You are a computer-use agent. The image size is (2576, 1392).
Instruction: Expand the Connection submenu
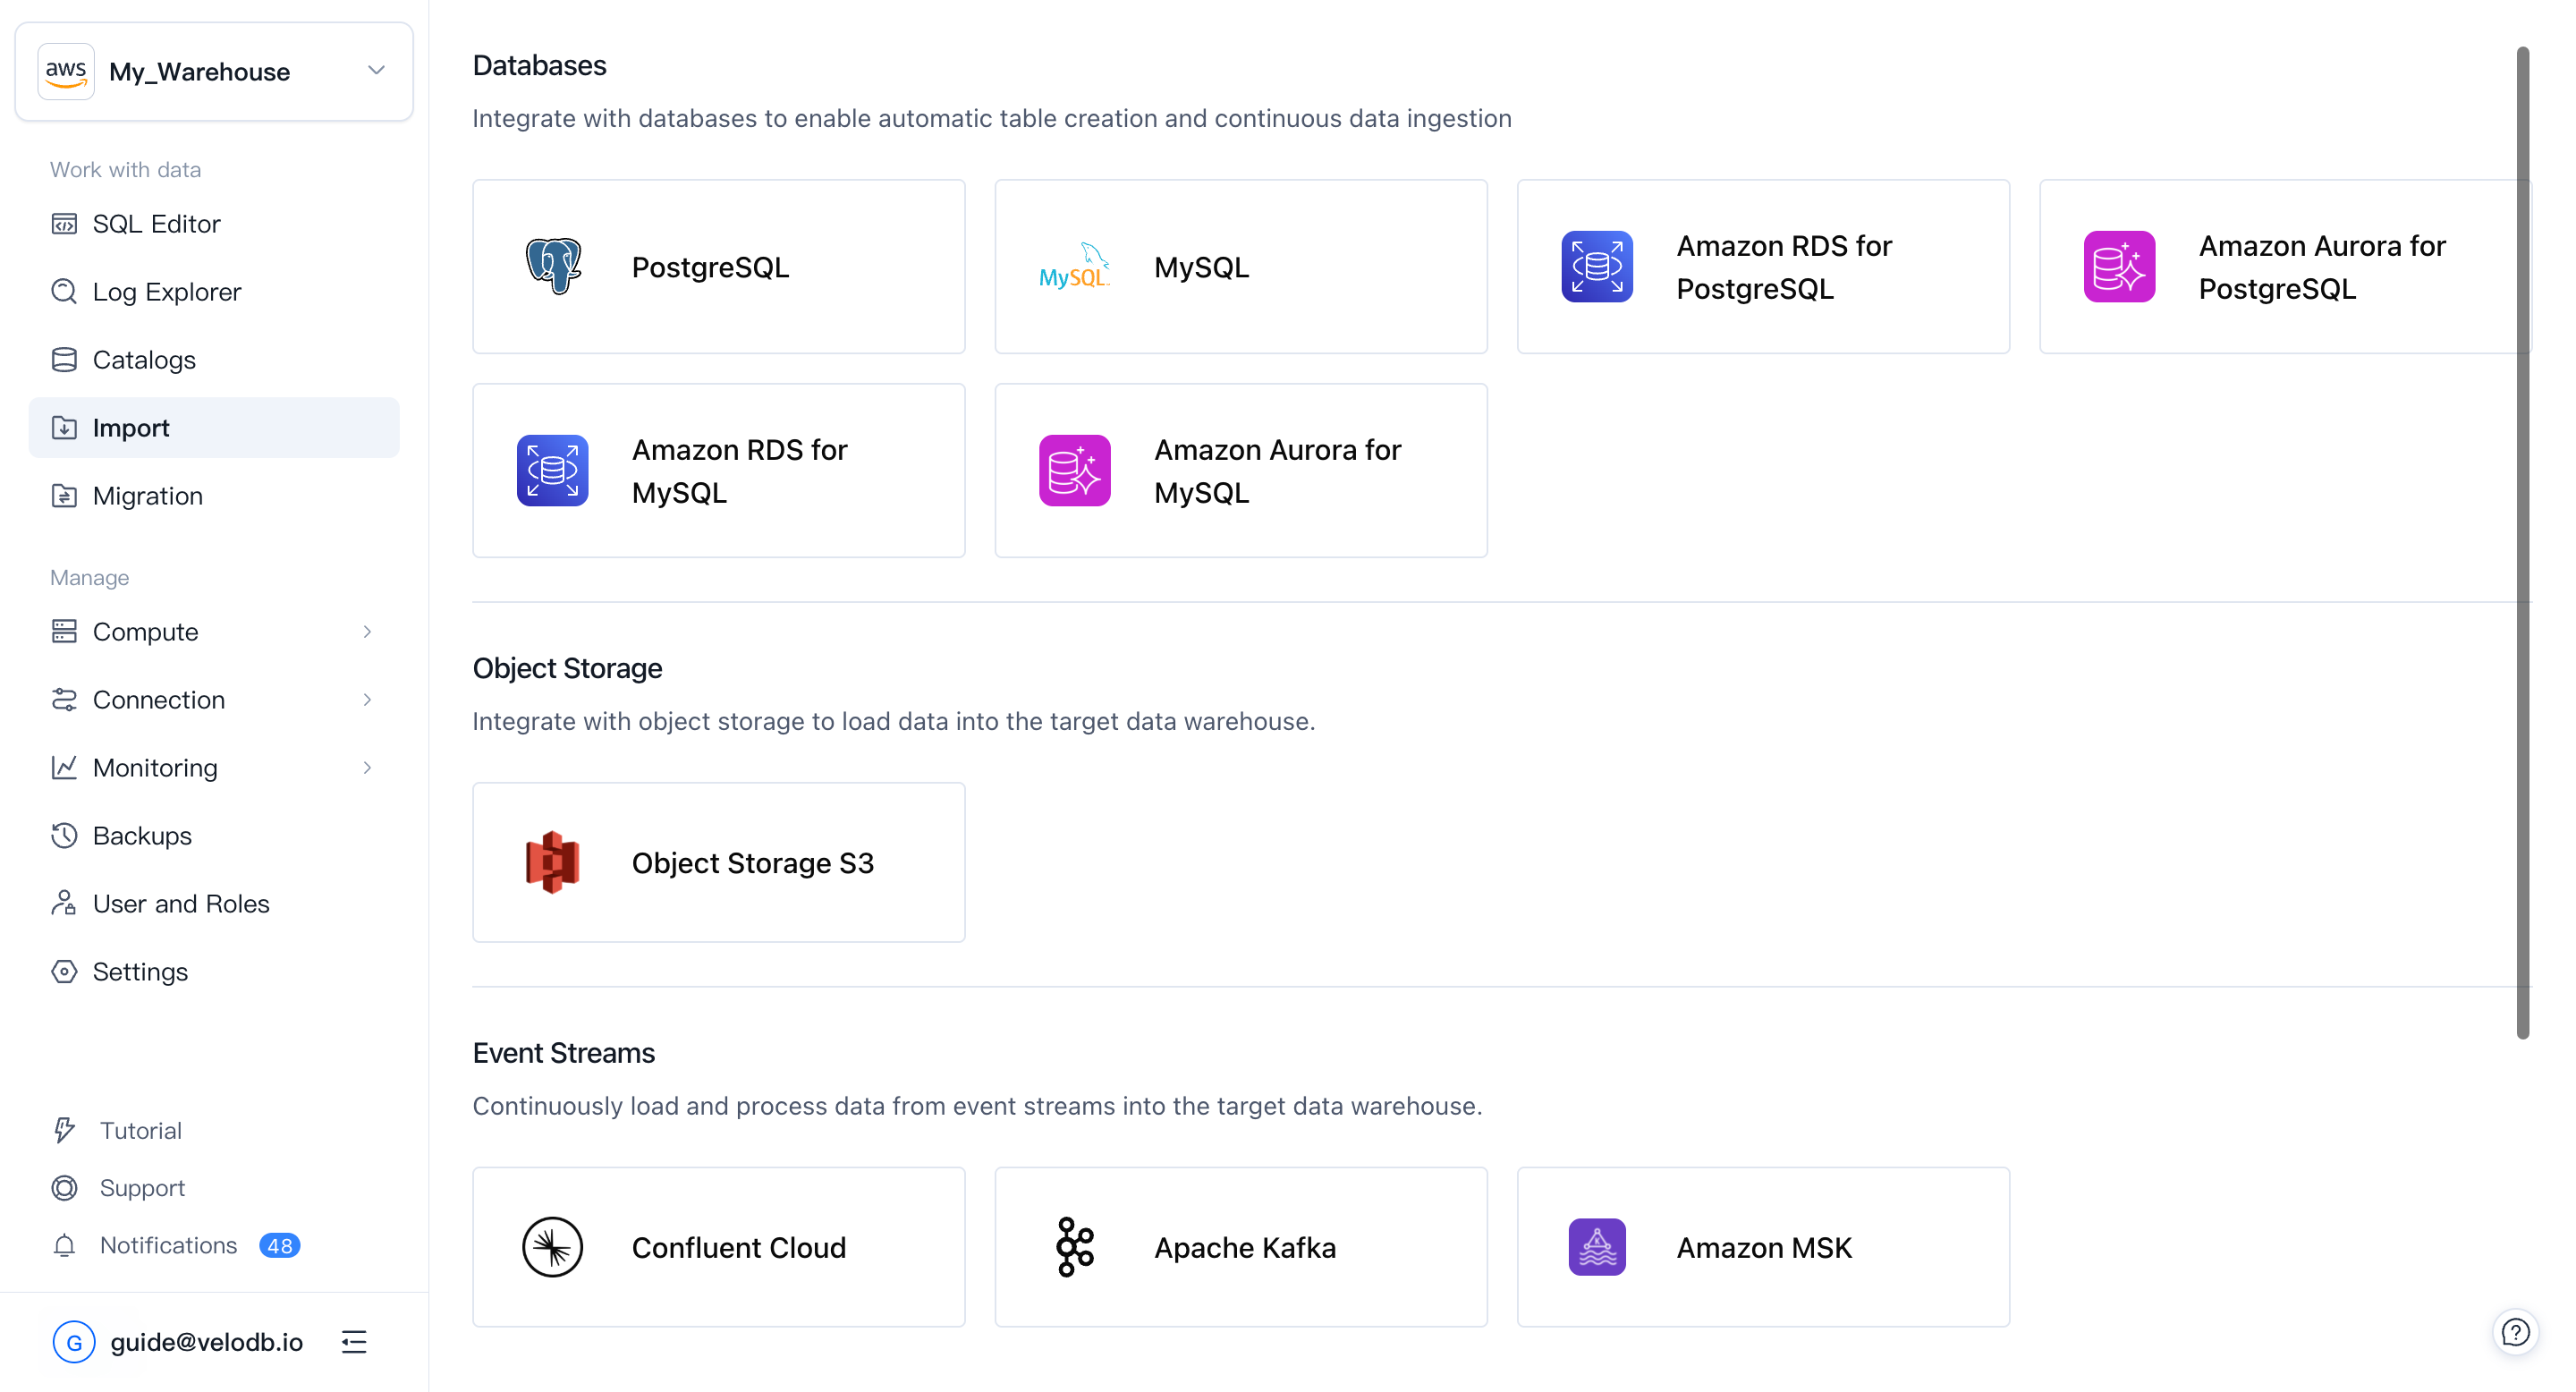click(367, 699)
